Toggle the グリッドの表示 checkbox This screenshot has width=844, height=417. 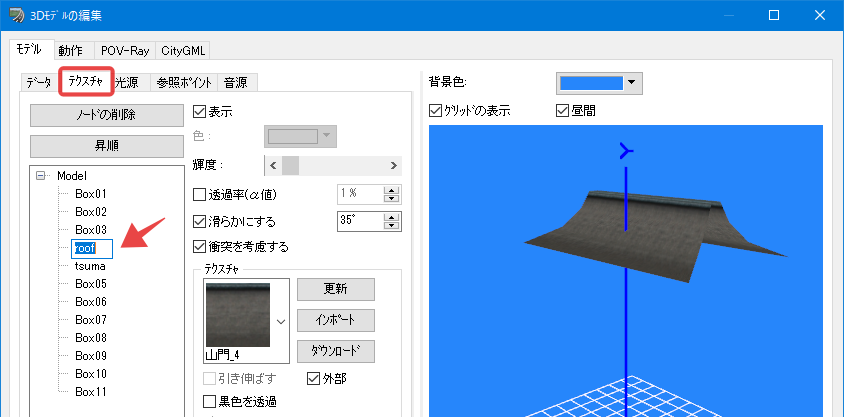tap(435, 111)
